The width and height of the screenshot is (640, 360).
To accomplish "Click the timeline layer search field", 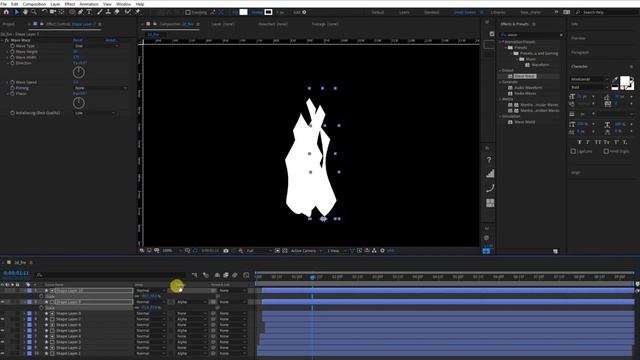I will click(110, 275).
